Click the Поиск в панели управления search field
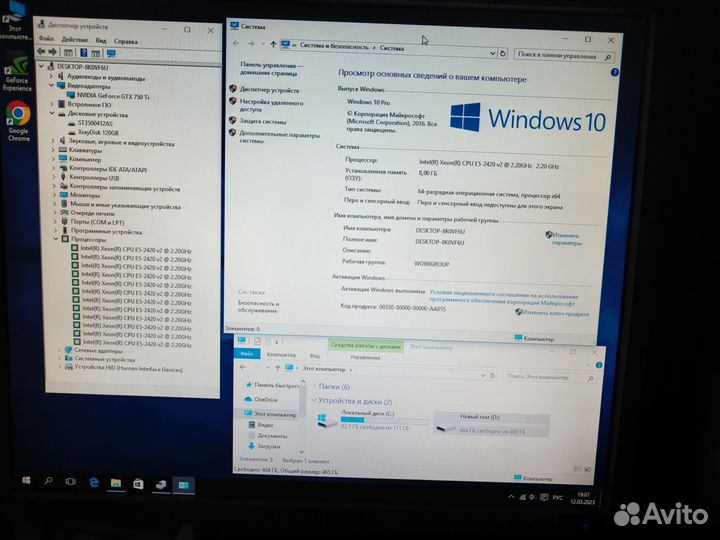 tap(564, 56)
